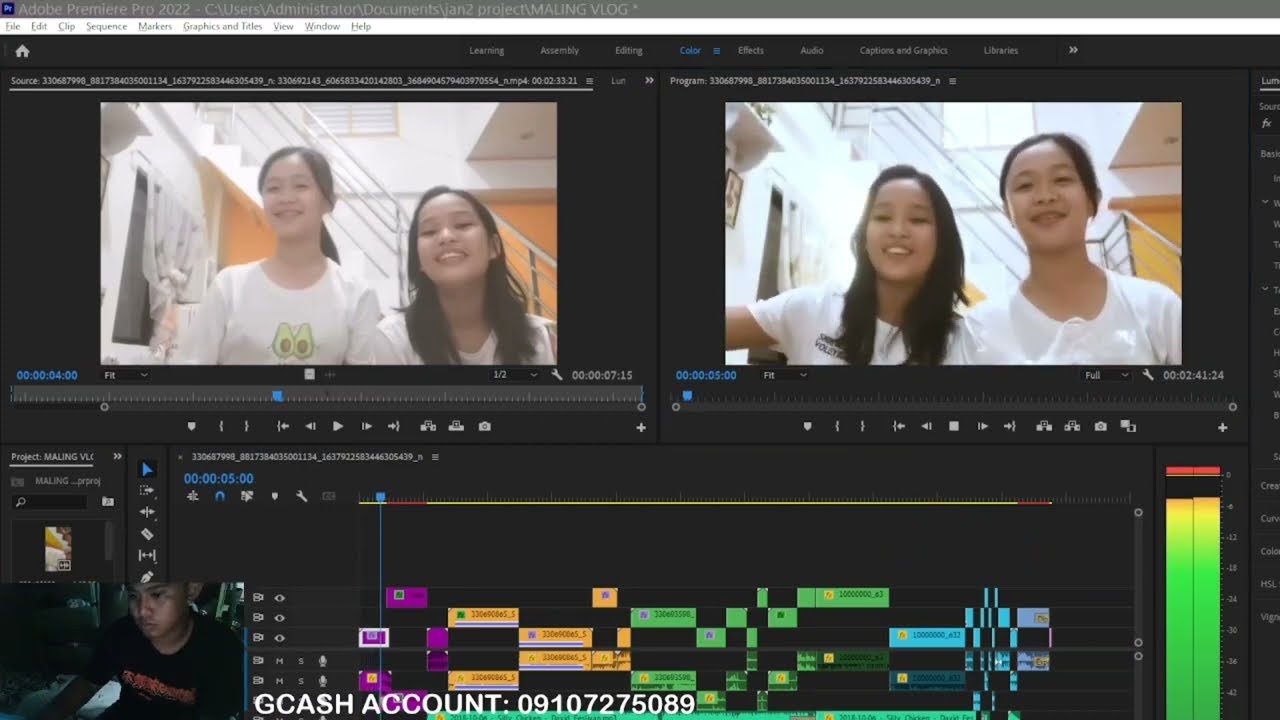1280x720 pixels.
Task: Click Overwrite in the Source monitor
Action: pos(456,426)
